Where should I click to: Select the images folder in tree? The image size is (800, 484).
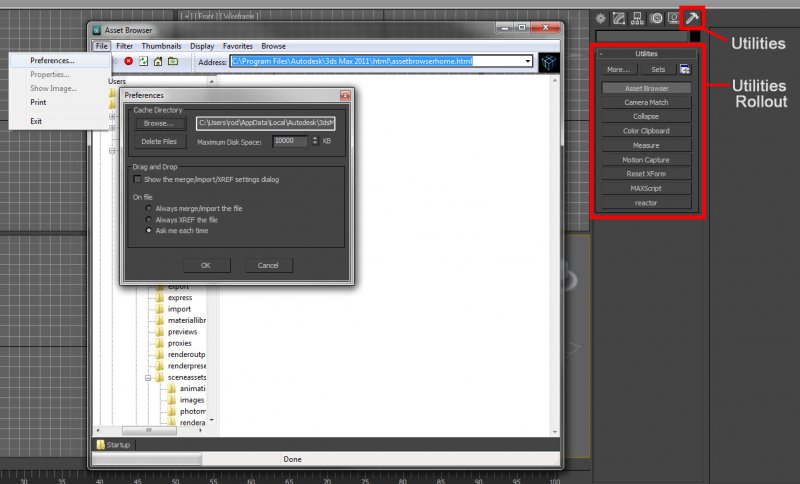pyautogui.click(x=192, y=400)
